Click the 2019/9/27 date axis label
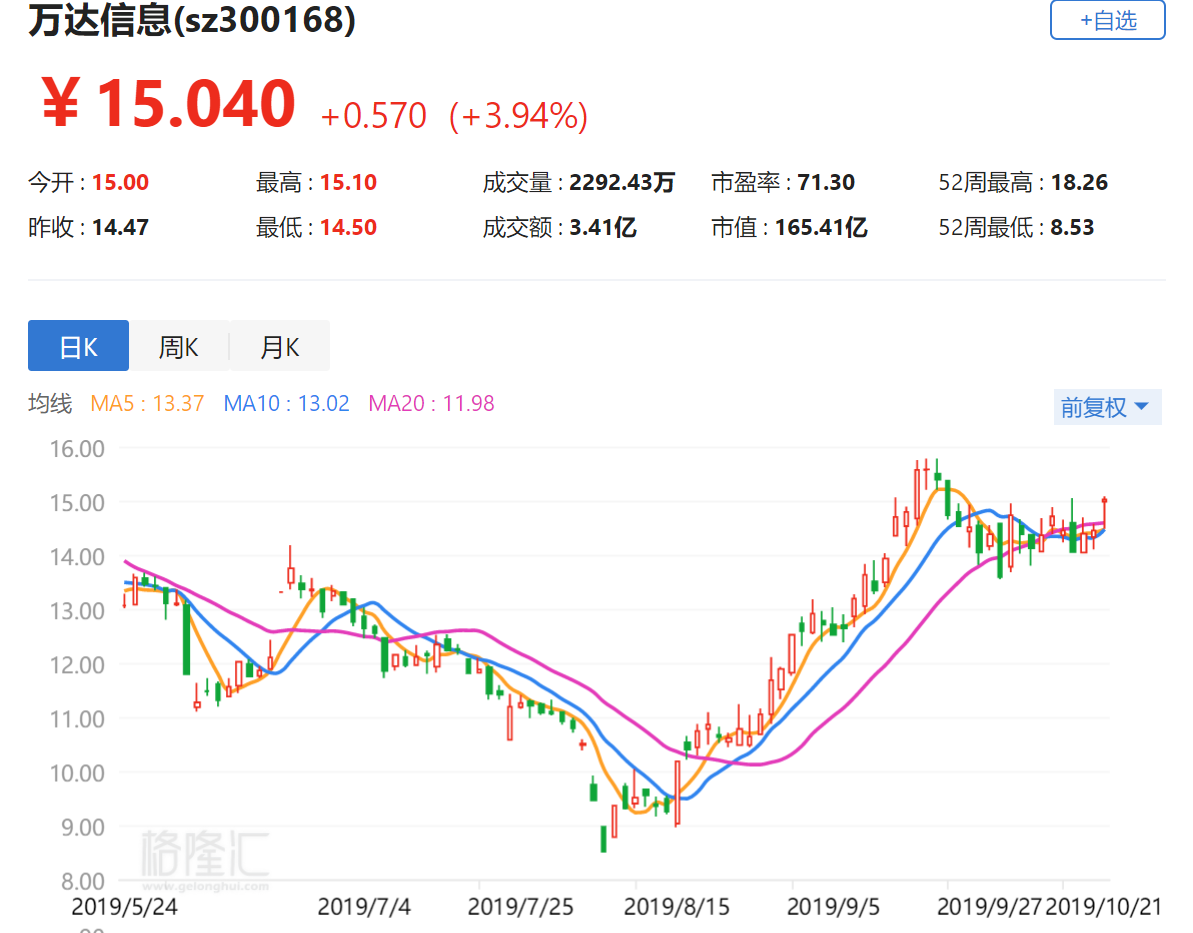 pyautogui.click(x=989, y=907)
